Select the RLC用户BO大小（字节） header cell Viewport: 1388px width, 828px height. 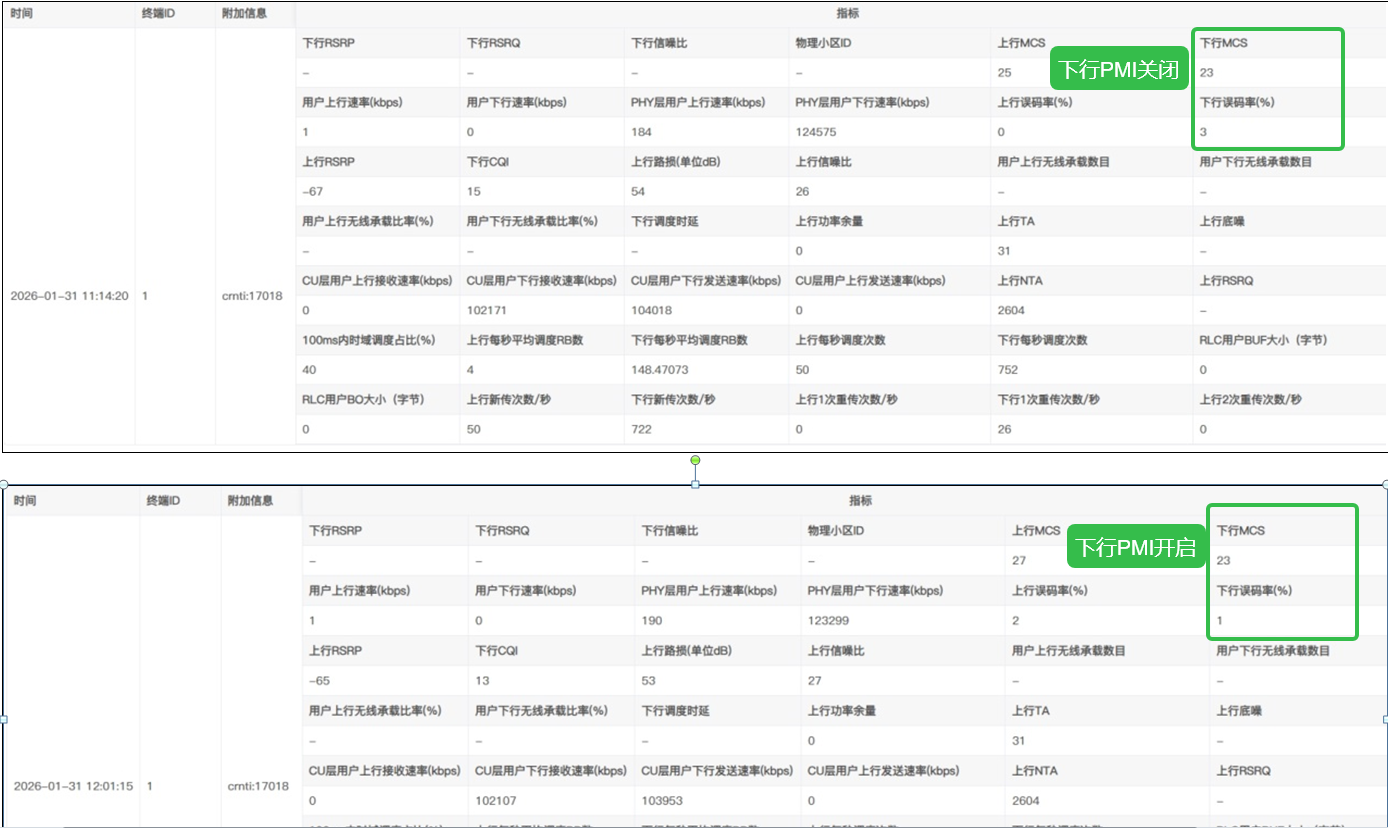[364, 400]
